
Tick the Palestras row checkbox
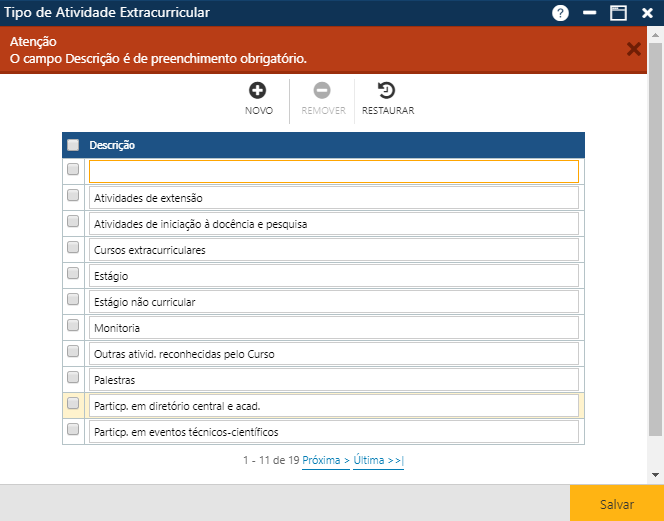[x=73, y=377]
